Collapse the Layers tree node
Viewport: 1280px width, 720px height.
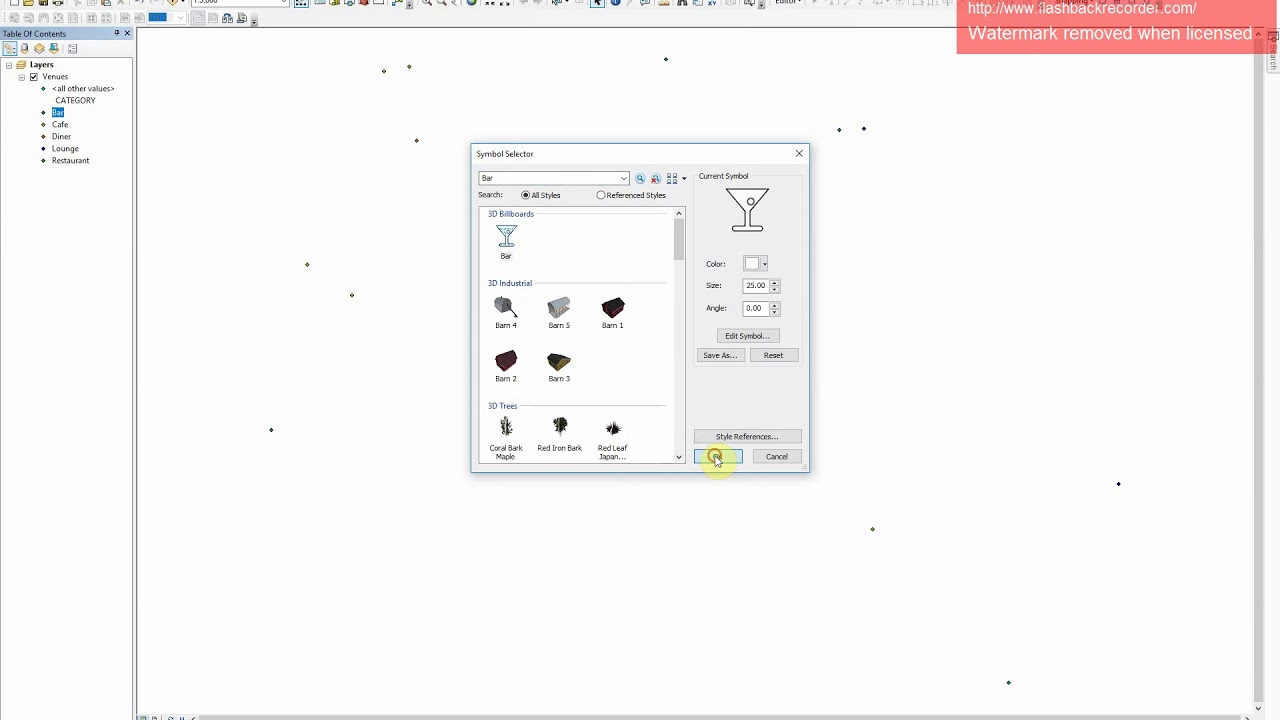click(x=9, y=65)
